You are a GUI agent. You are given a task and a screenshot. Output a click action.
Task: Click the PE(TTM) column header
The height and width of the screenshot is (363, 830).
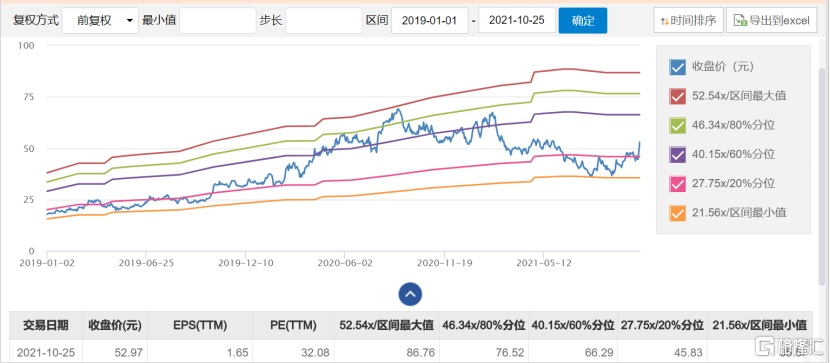(293, 325)
